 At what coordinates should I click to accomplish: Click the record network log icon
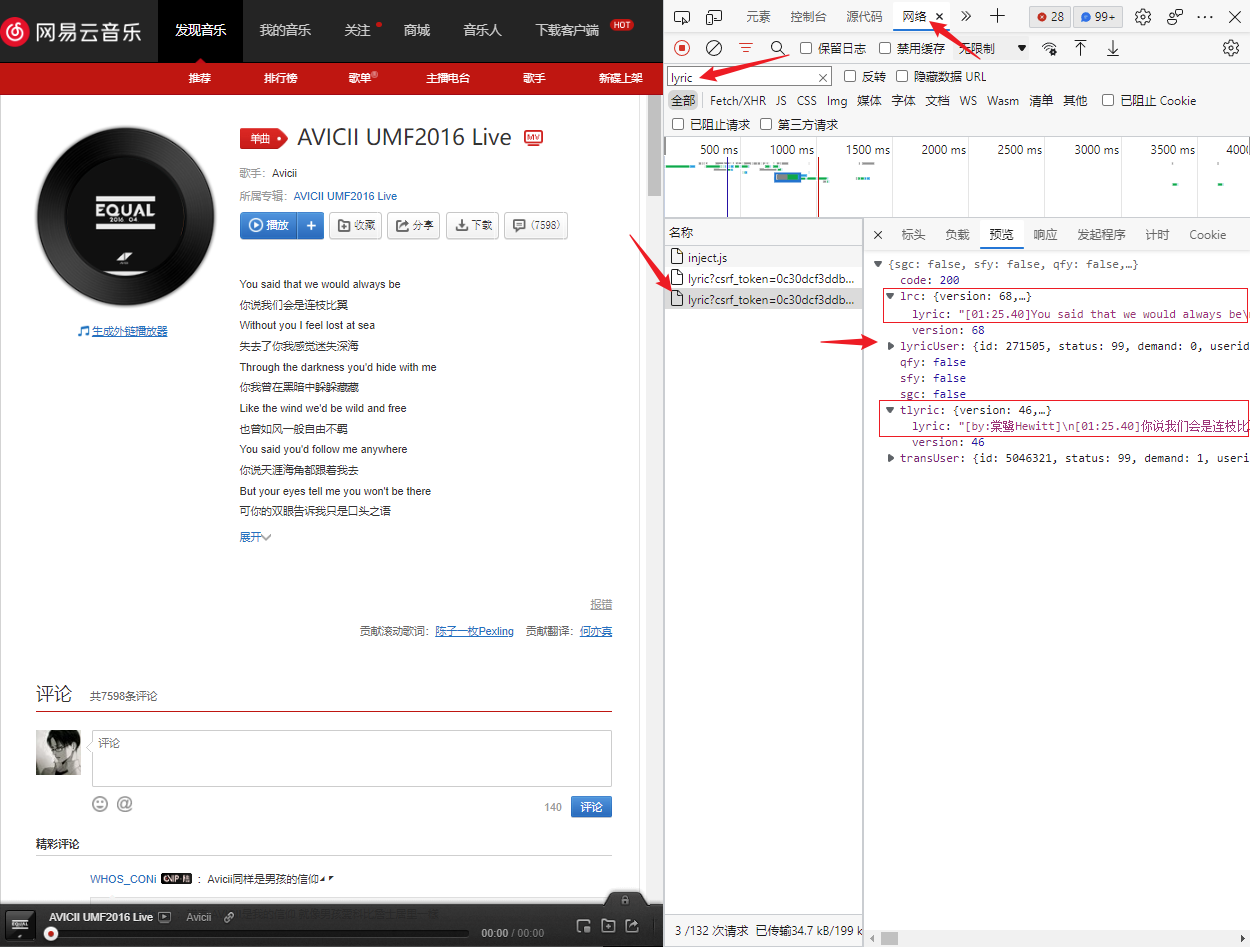click(682, 48)
